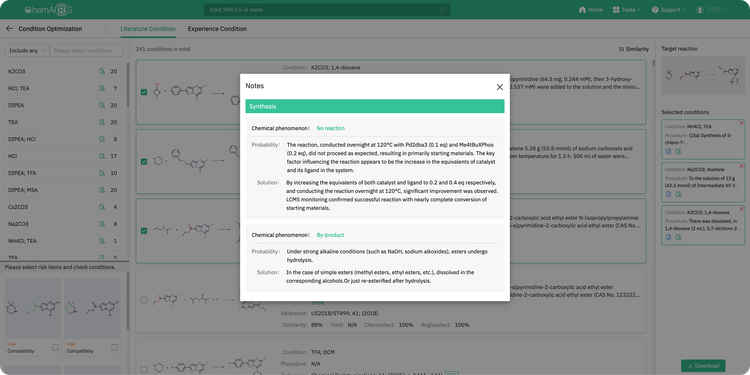Check second Low Compatibility risk checkbox
Screen dimensions: 750x375
(x=115, y=347)
